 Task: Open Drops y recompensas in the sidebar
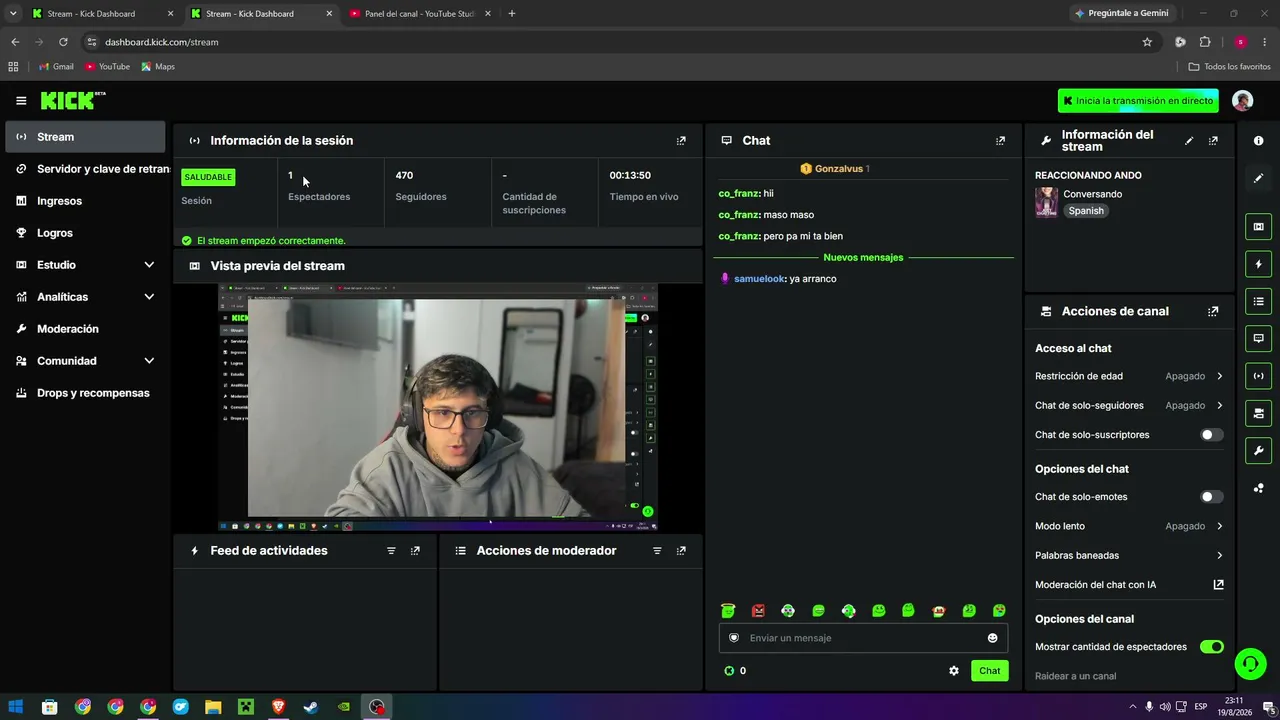[85, 393]
